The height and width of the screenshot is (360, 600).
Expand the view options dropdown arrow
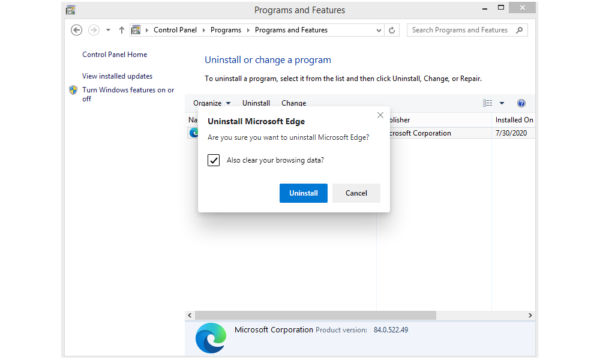[502, 103]
